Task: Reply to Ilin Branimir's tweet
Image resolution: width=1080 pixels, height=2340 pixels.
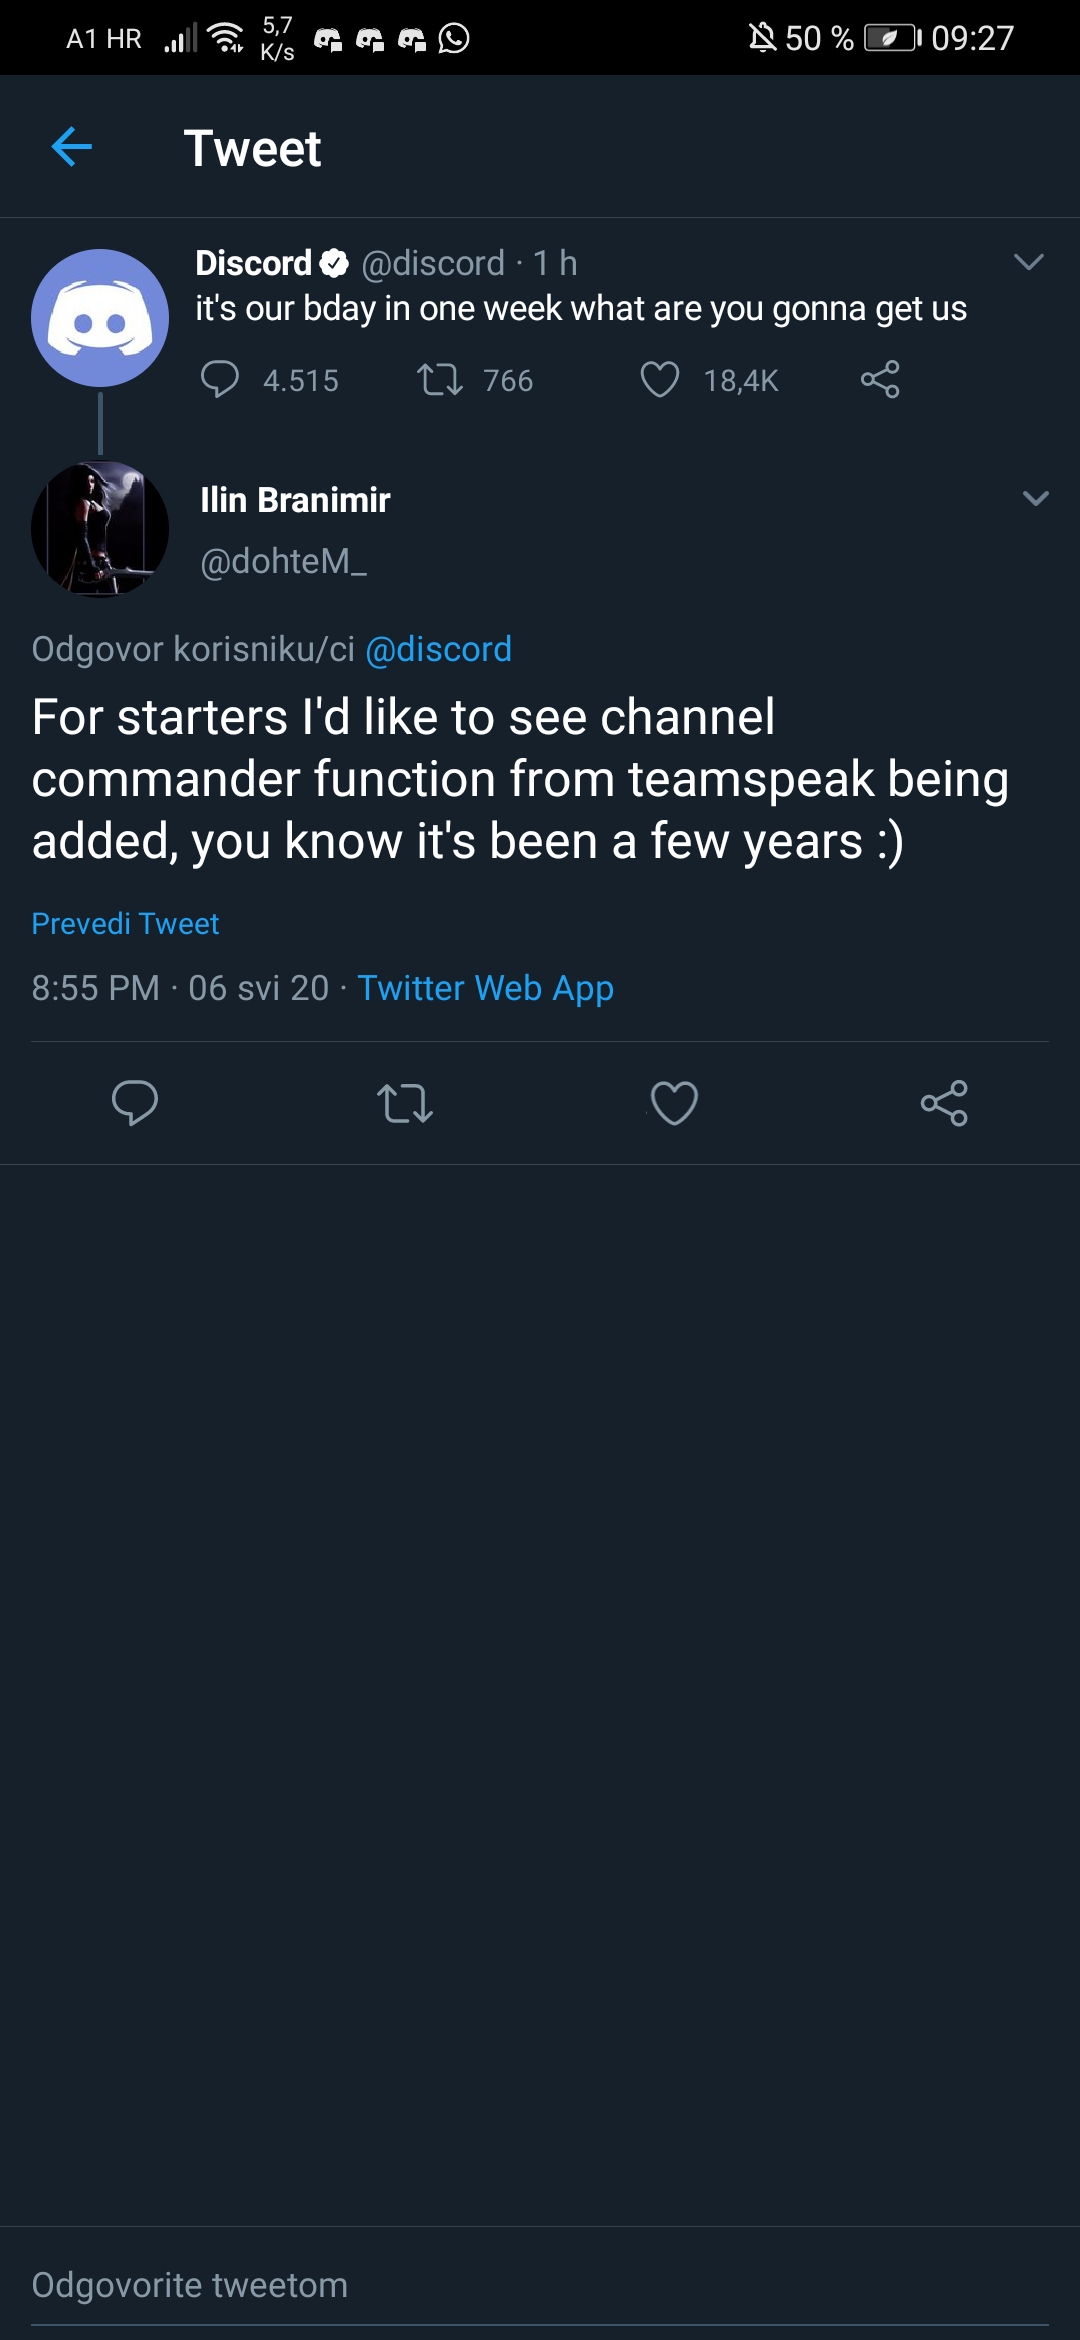Action: [135, 1103]
